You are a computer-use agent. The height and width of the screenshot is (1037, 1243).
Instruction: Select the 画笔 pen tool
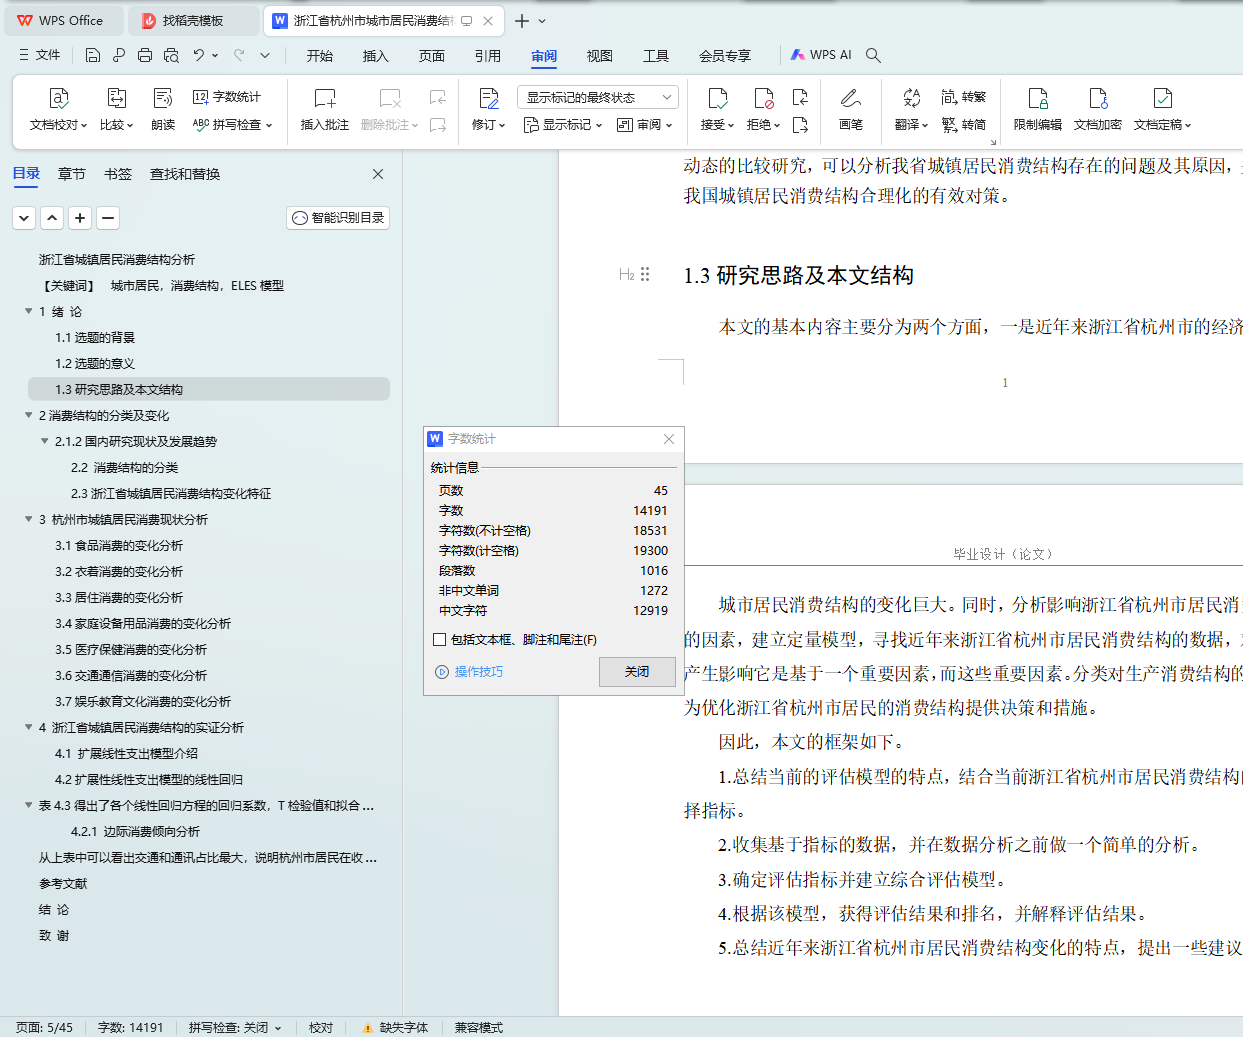[x=851, y=110]
